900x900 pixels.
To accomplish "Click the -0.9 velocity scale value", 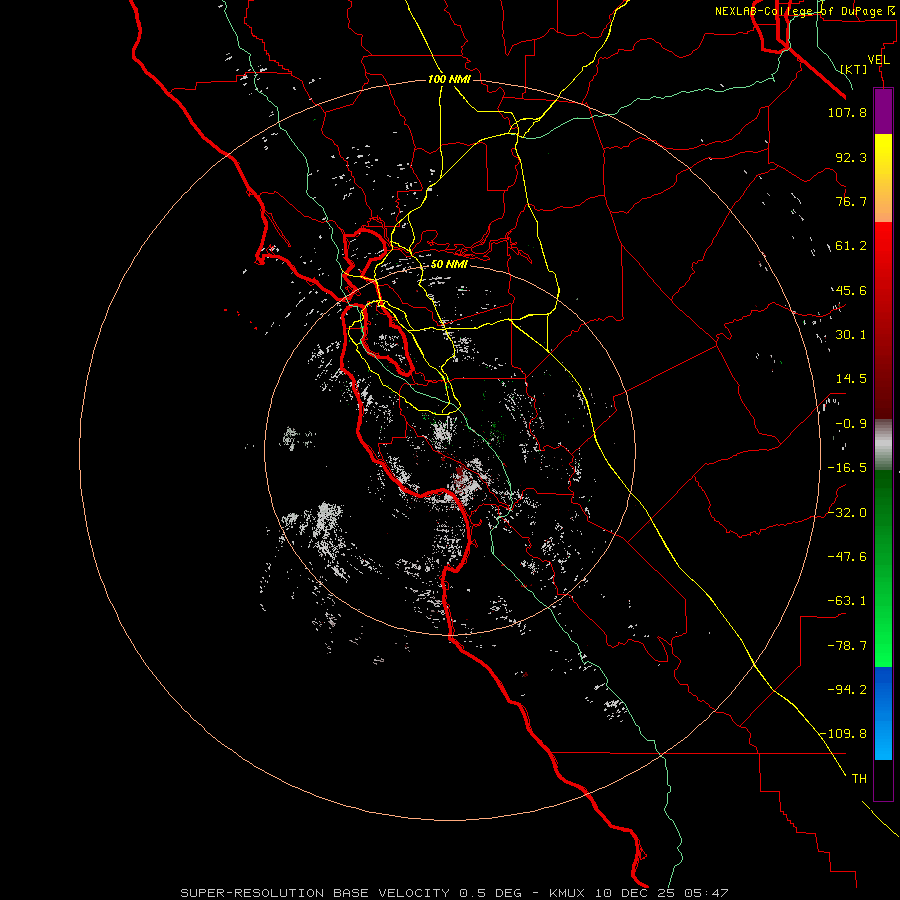I will tap(851, 424).
